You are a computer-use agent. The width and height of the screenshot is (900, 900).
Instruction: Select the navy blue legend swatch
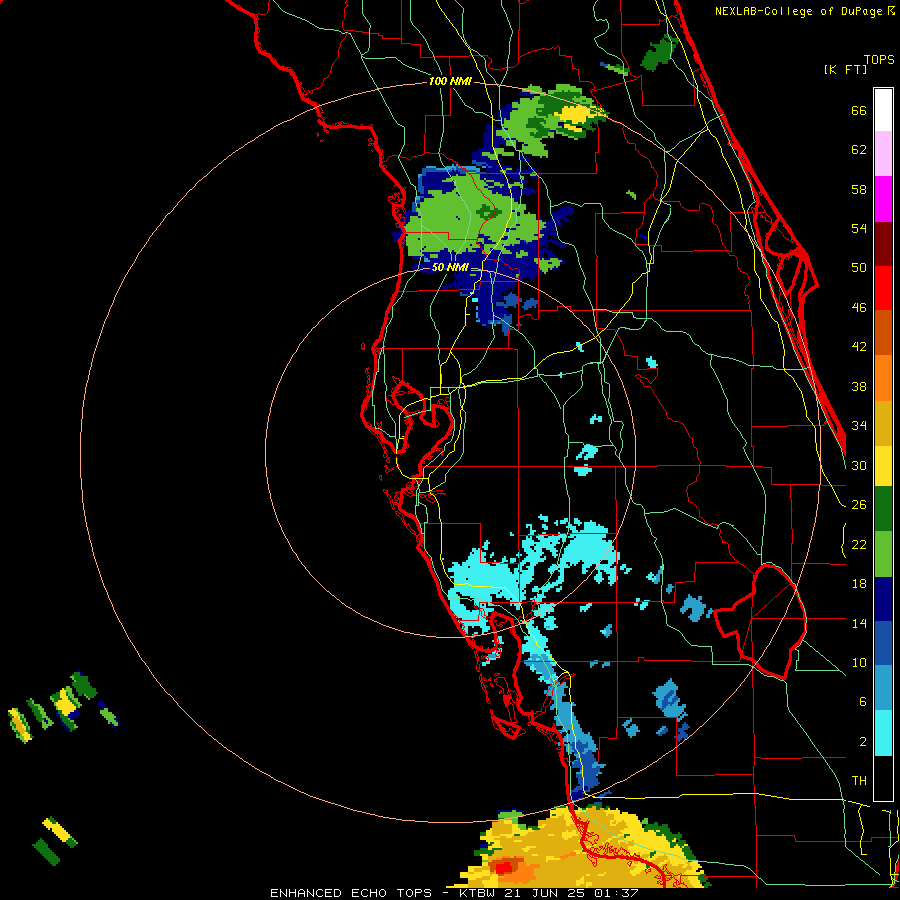click(x=883, y=599)
